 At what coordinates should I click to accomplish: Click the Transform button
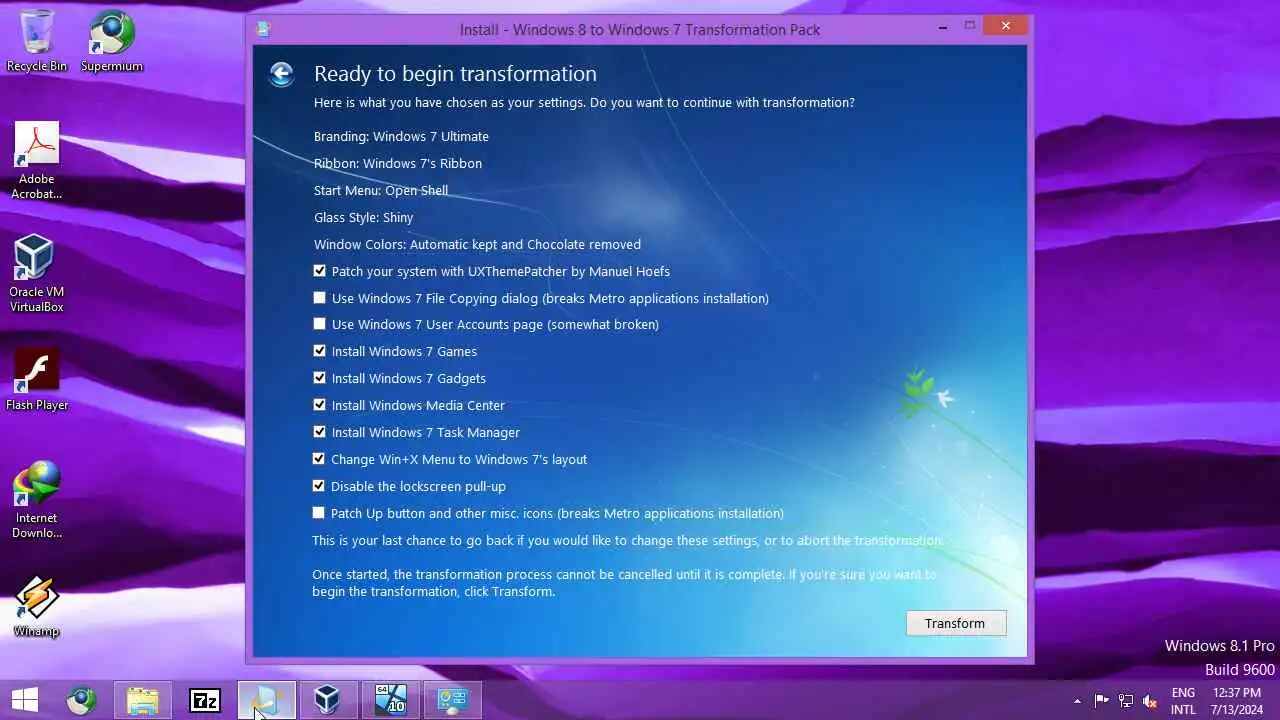click(955, 623)
